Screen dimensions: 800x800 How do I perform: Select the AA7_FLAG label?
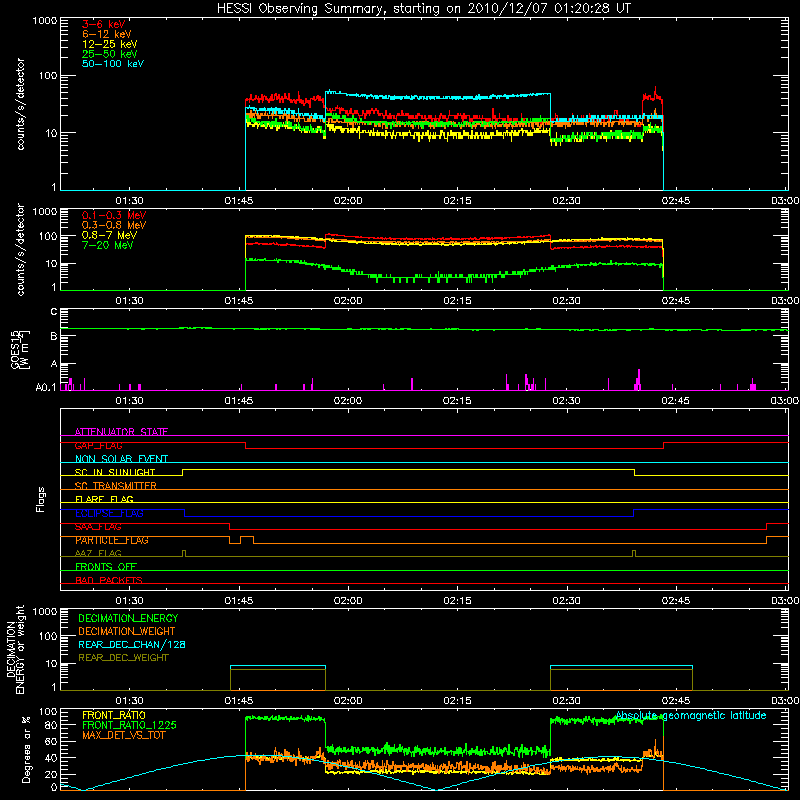pyautogui.click(x=98, y=553)
